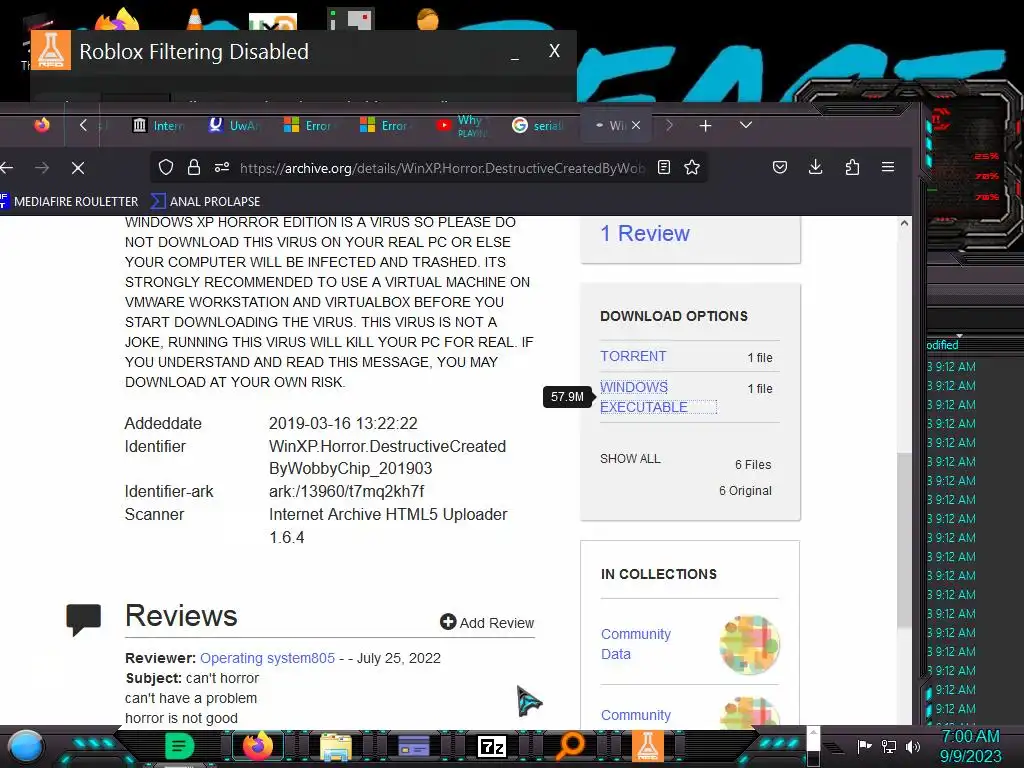Open the volume speaker icon in tray
Viewport: 1024px width, 768px height.
(912, 746)
